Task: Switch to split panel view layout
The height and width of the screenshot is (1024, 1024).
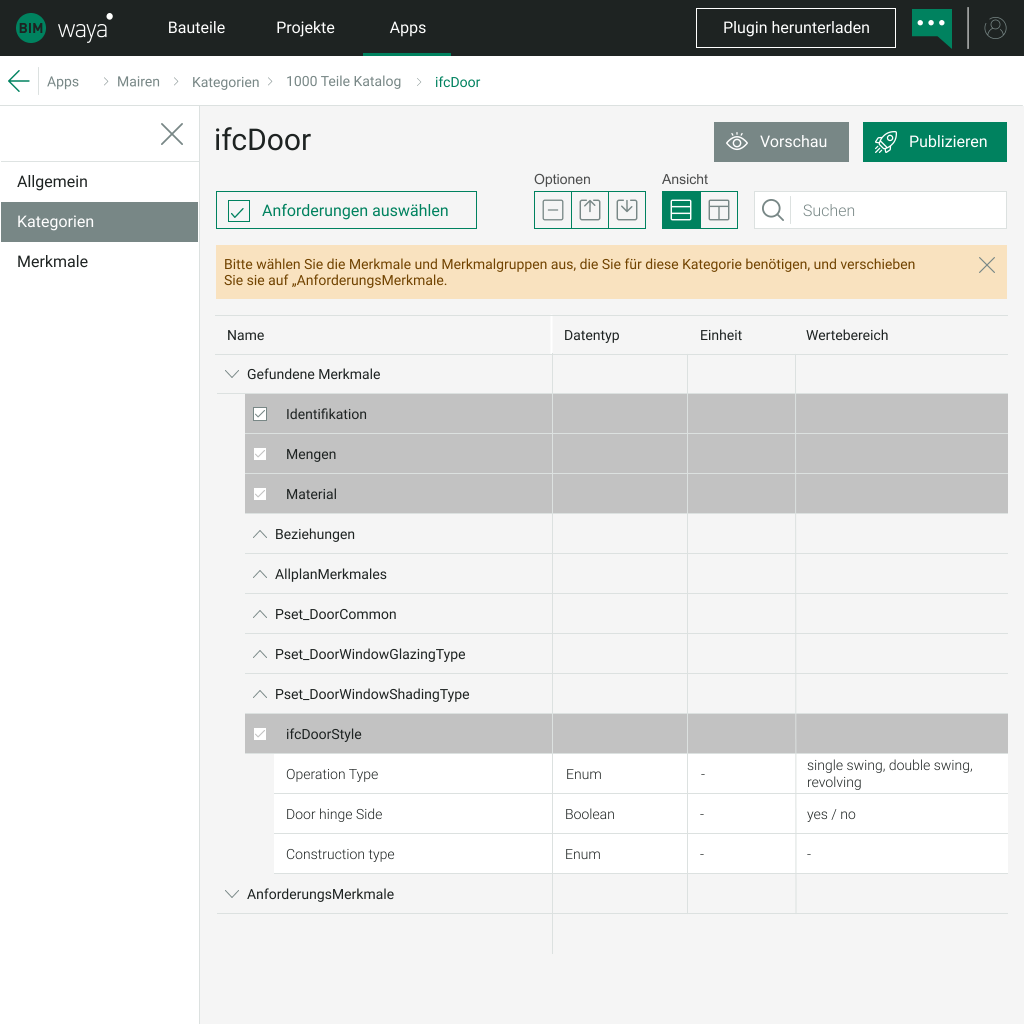Action: pos(719,210)
